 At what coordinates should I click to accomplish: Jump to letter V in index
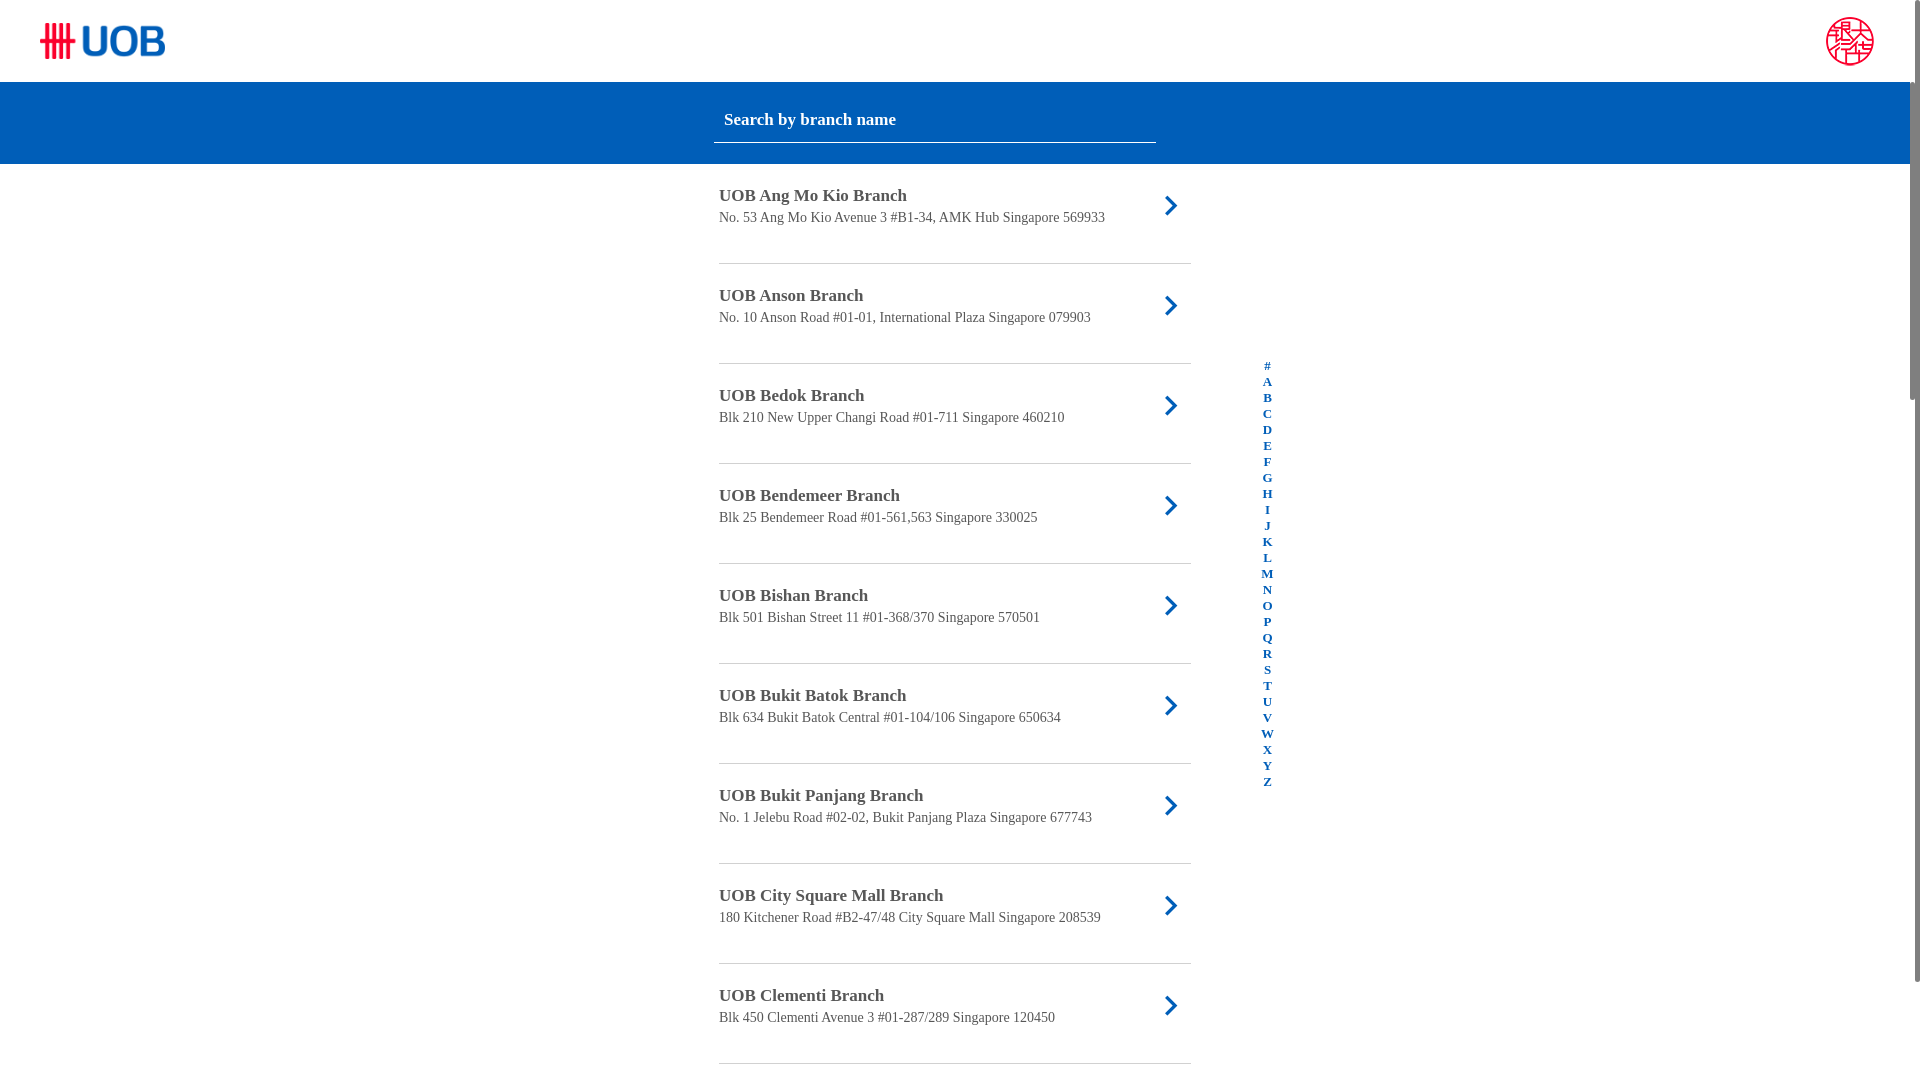pyautogui.click(x=1267, y=718)
